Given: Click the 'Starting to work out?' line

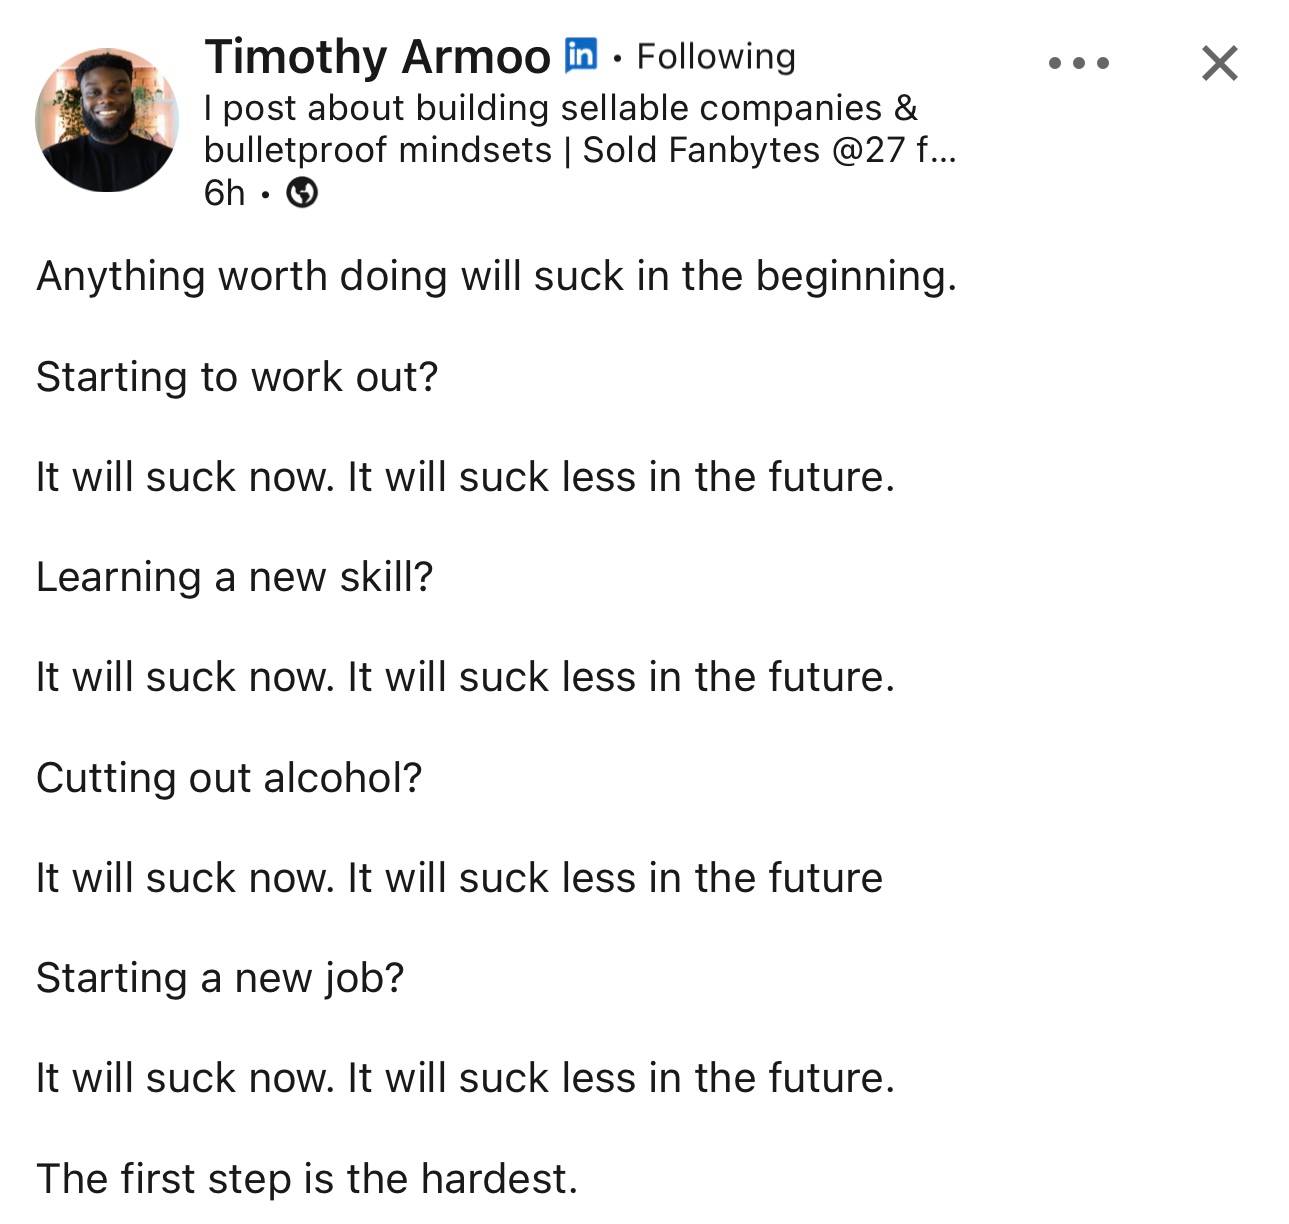Looking at the screenshot, I should pos(237,377).
